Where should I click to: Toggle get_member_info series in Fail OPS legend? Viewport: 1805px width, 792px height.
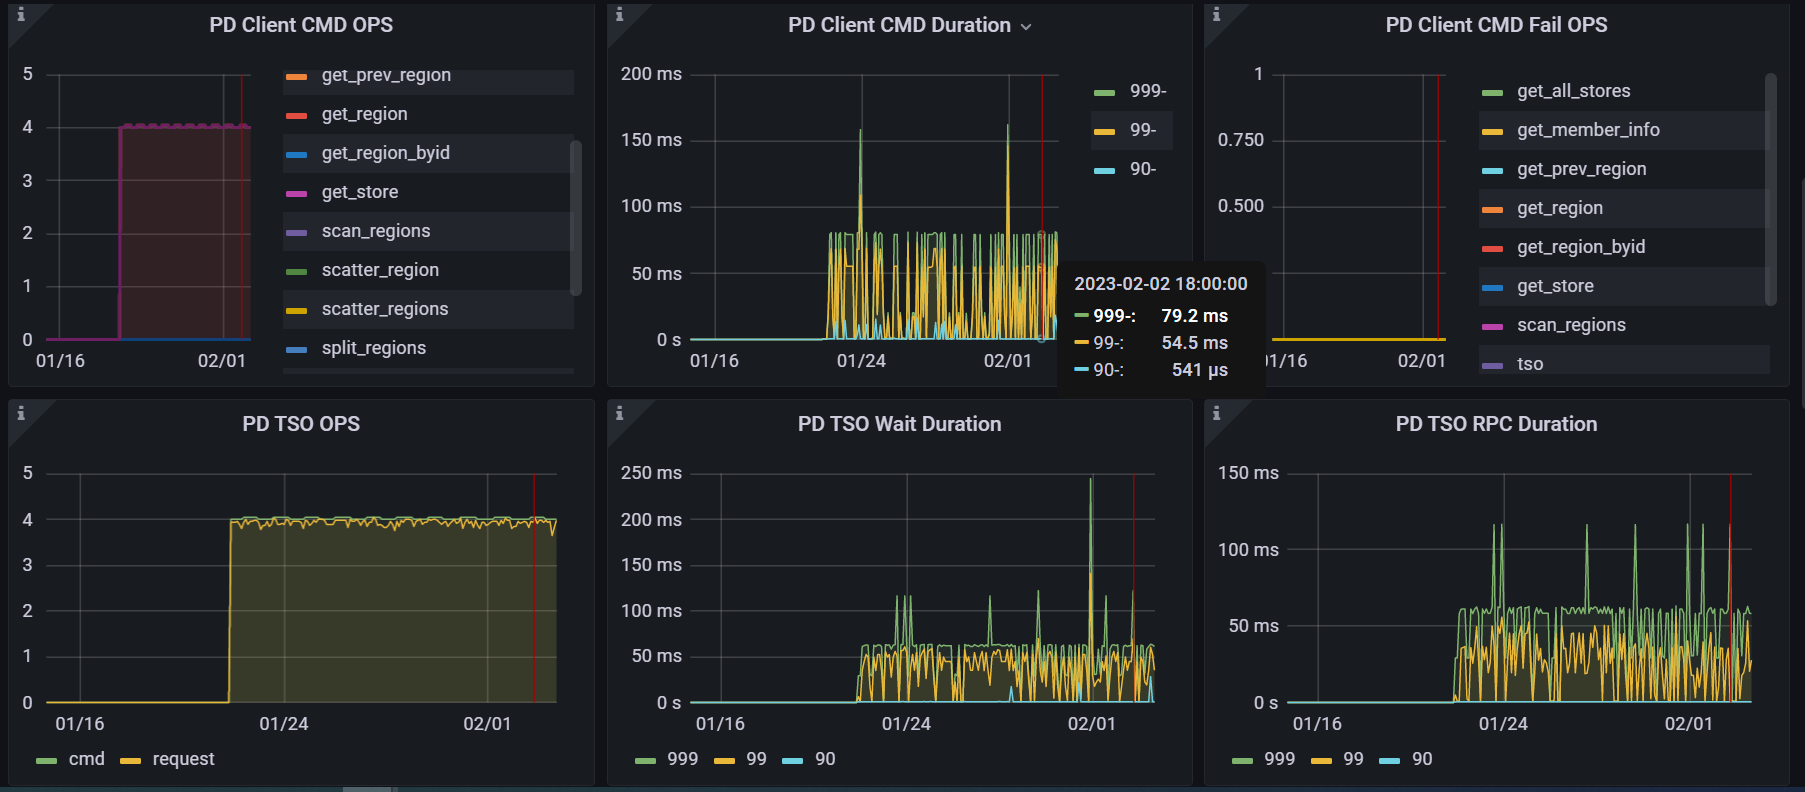tap(1587, 130)
